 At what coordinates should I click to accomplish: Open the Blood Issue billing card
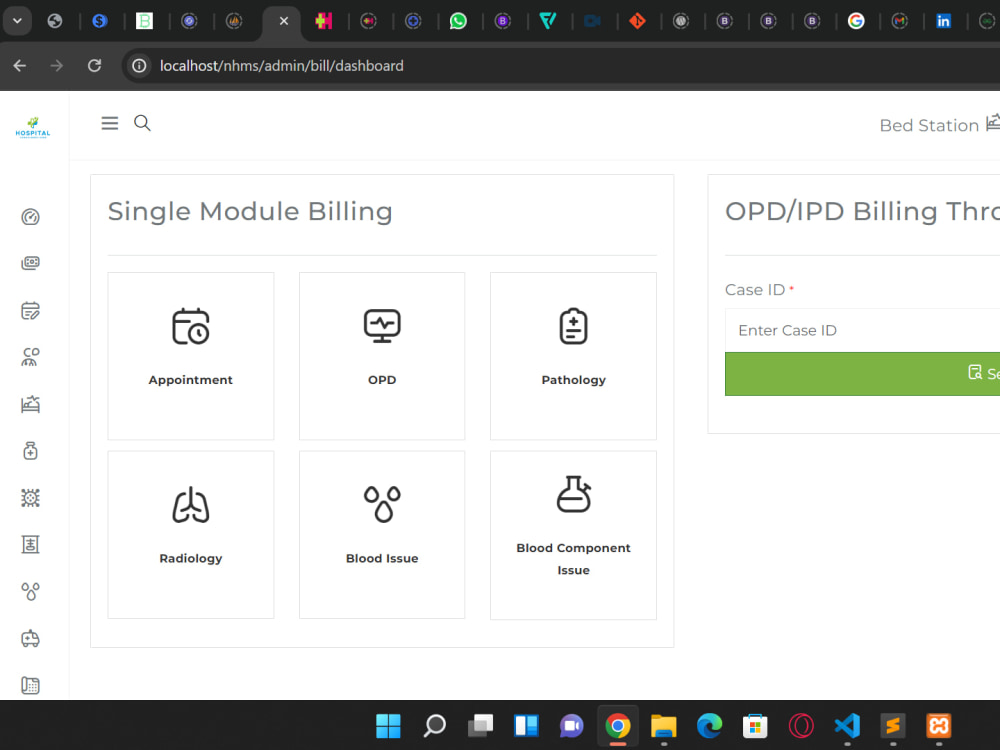[382, 534]
